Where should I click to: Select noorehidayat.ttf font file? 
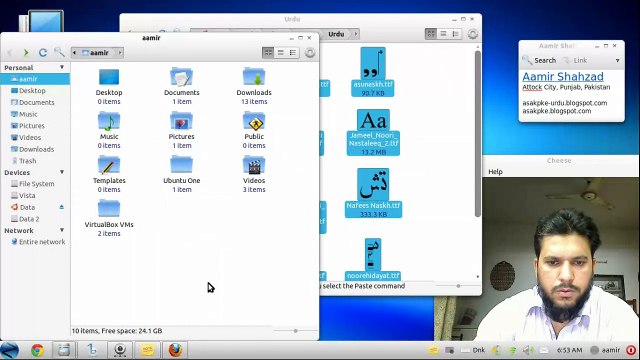coord(373,259)
